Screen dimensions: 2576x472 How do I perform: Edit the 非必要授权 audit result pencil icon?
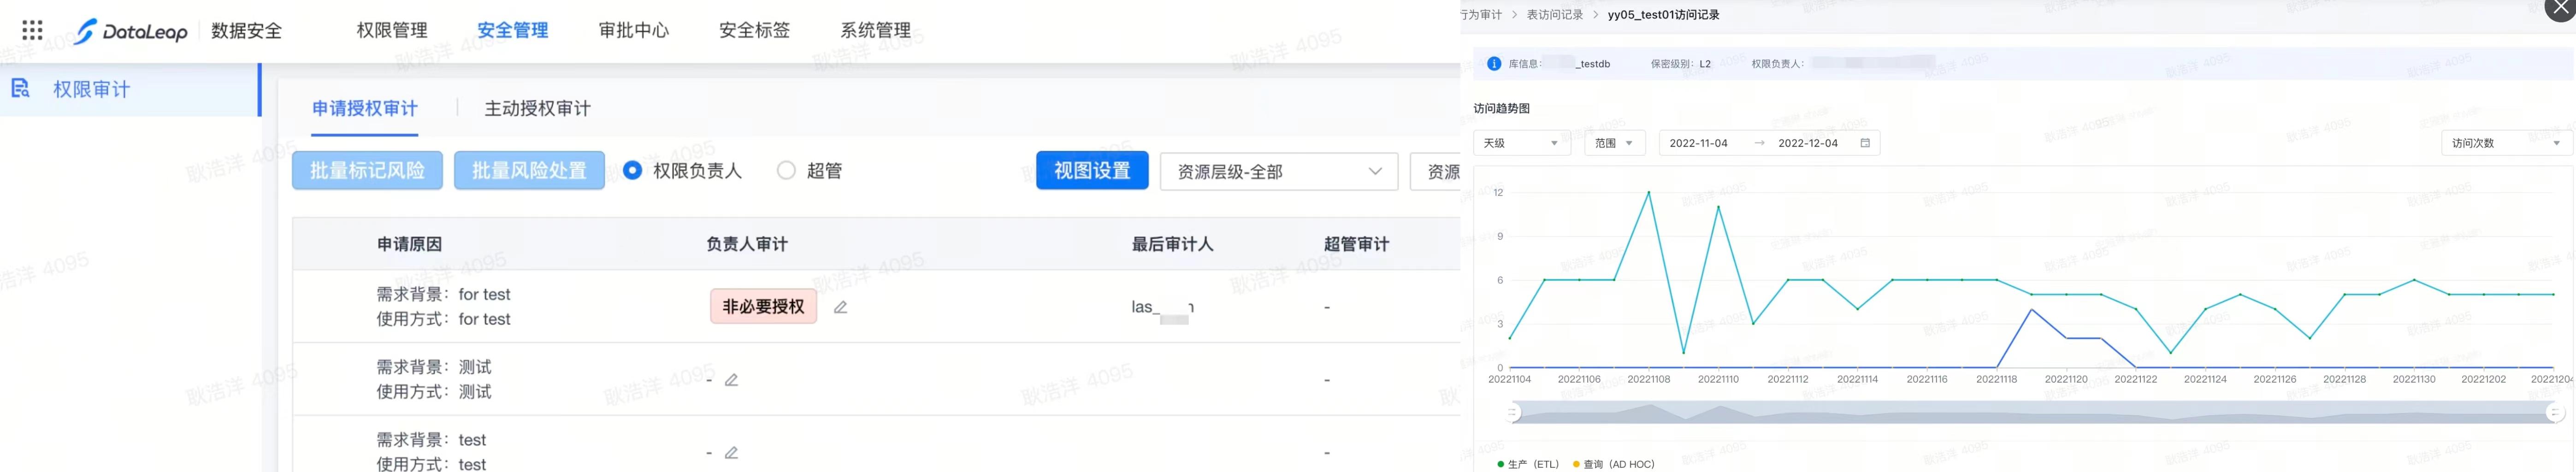point(840,307)
